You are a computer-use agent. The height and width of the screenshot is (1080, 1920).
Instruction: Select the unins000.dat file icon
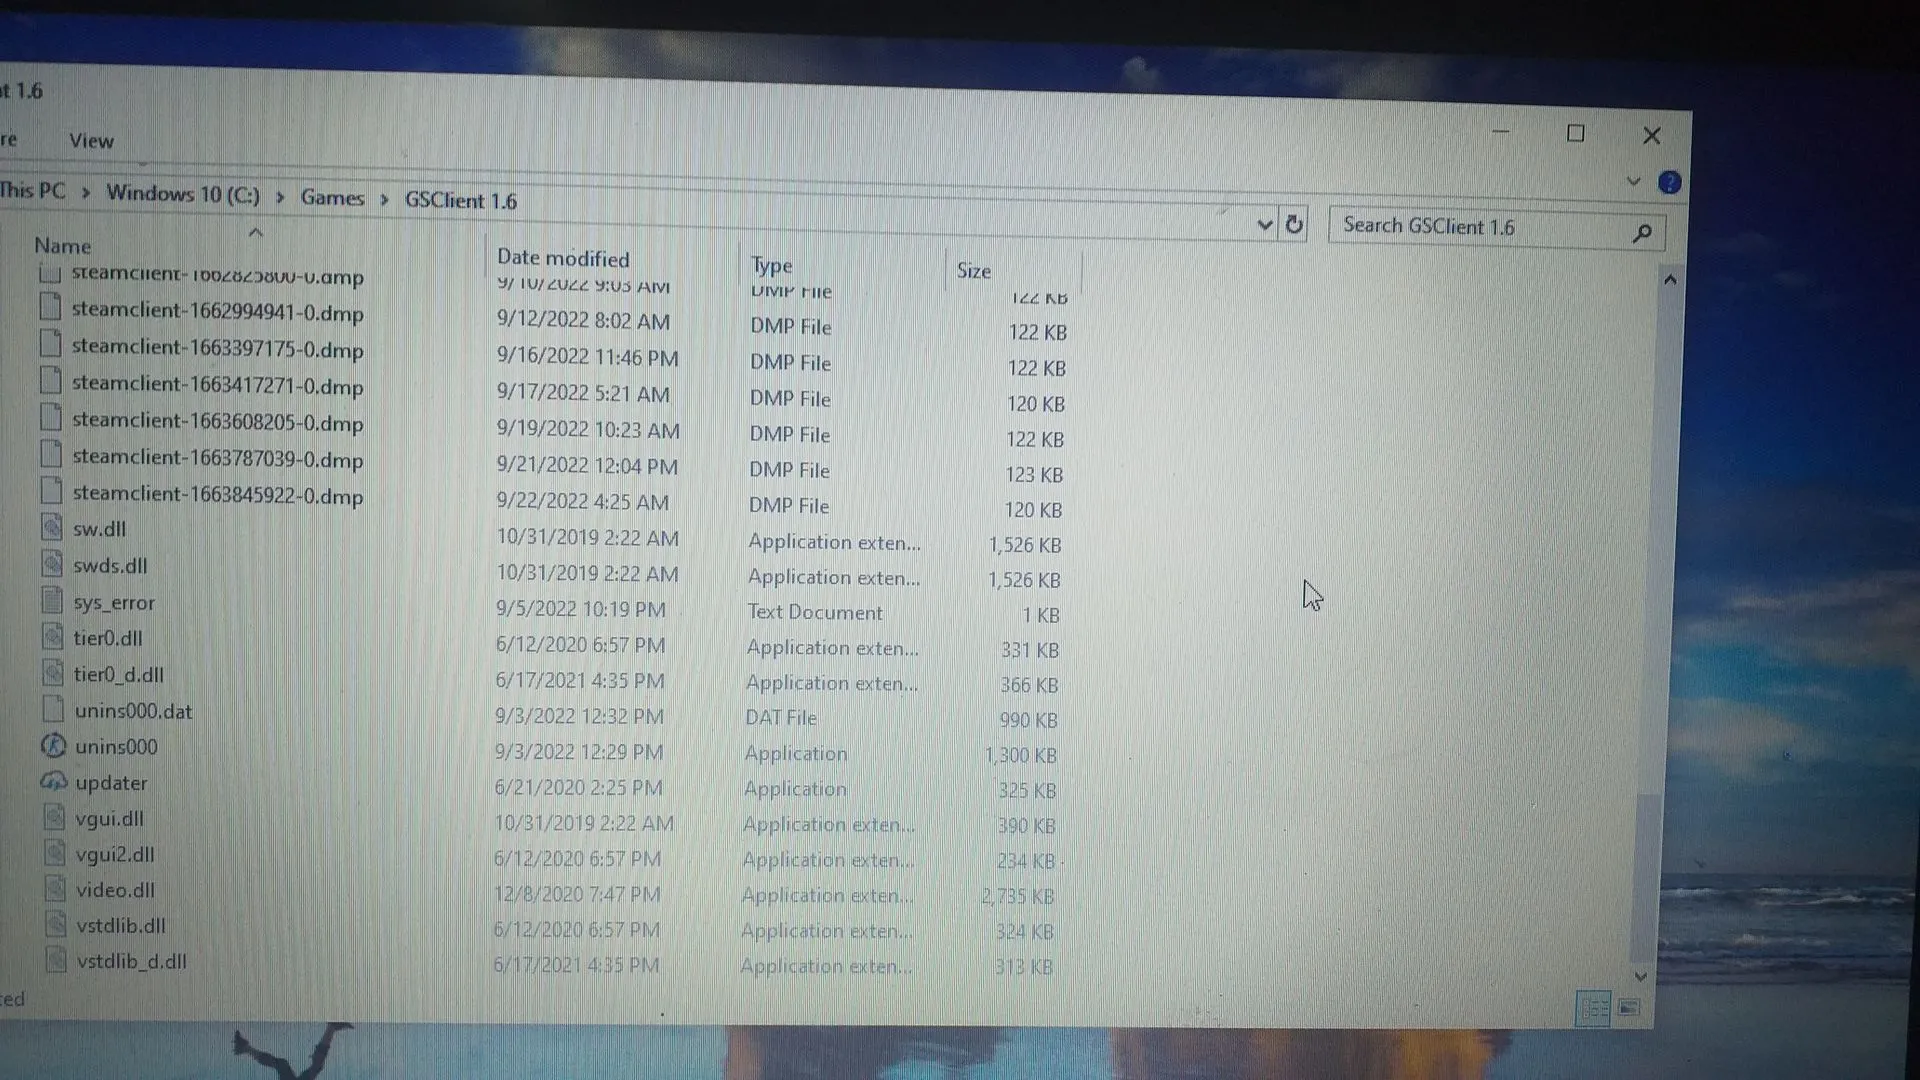click(x=54, y=709)
